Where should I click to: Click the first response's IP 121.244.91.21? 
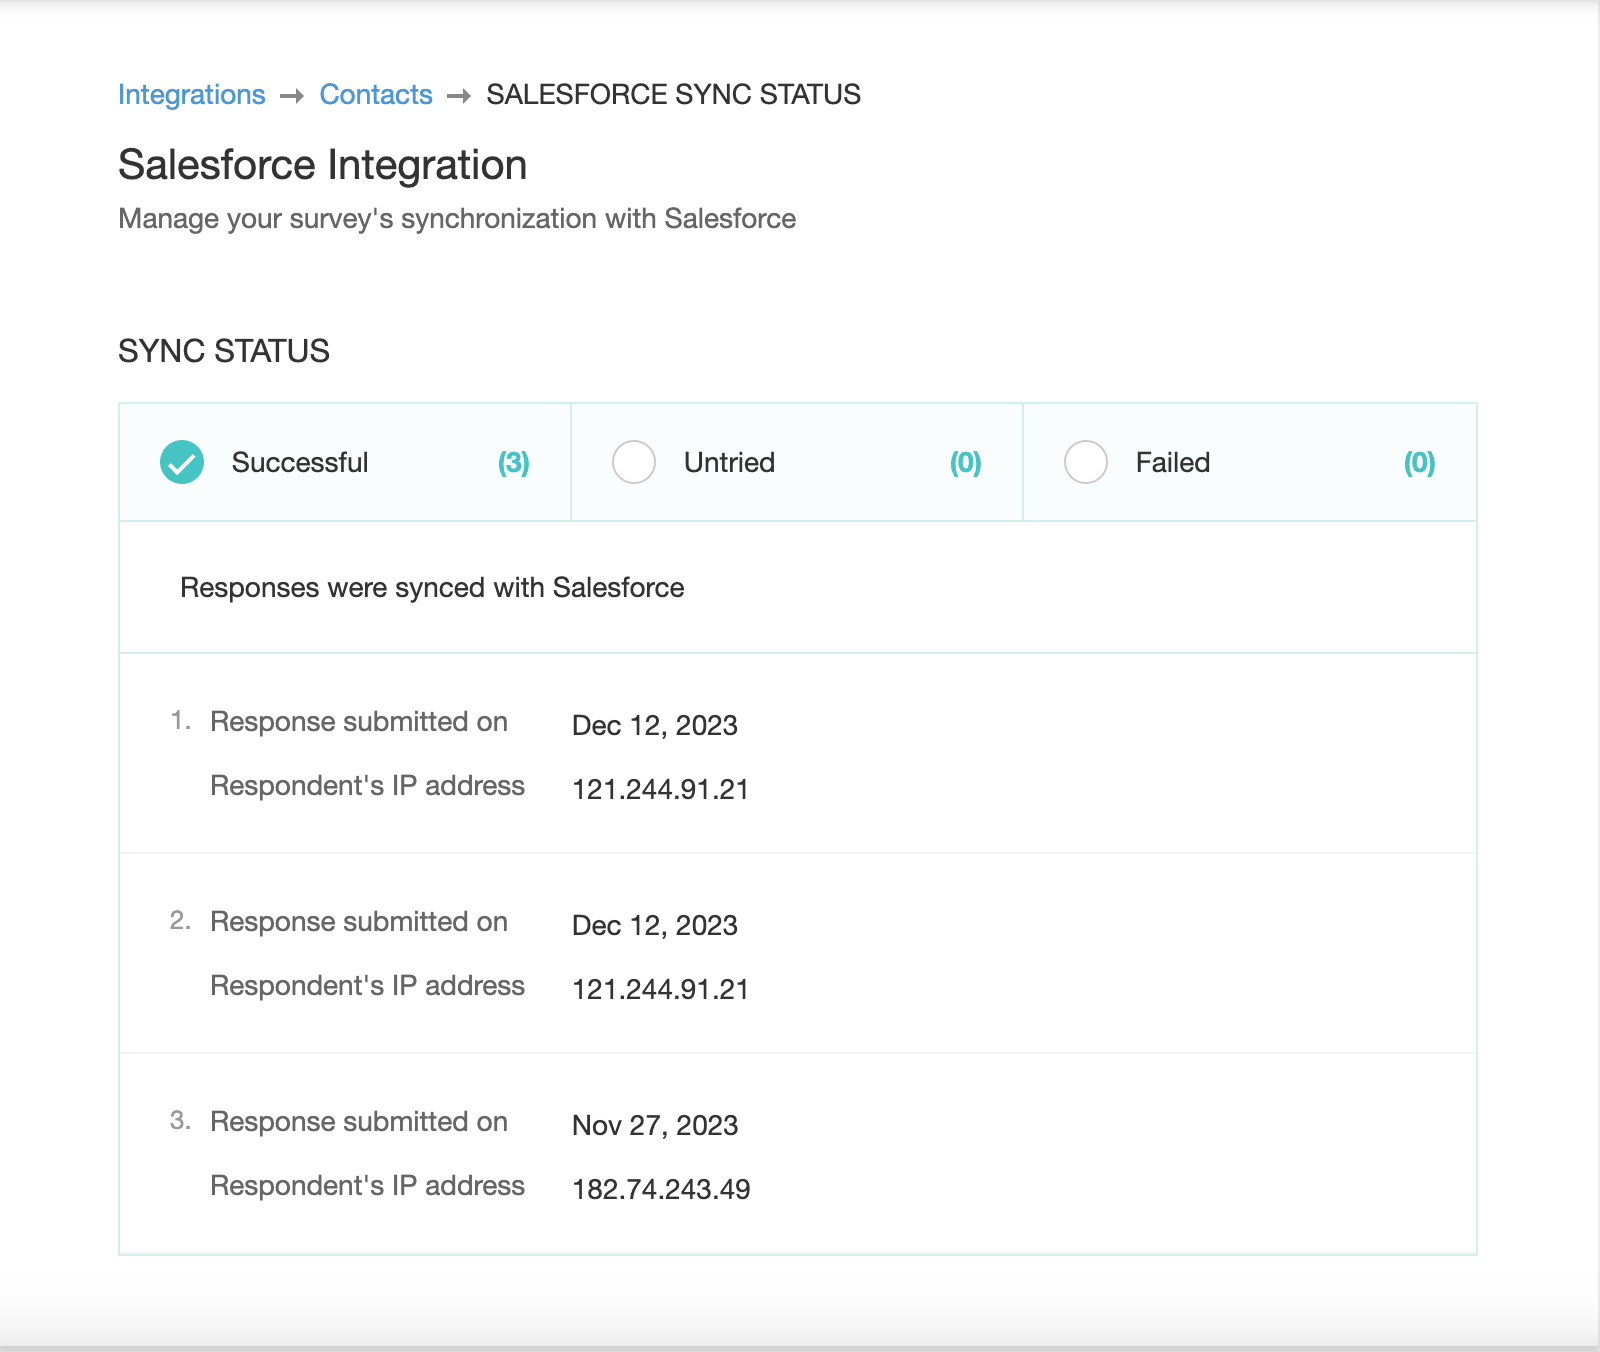pos(660,790)
